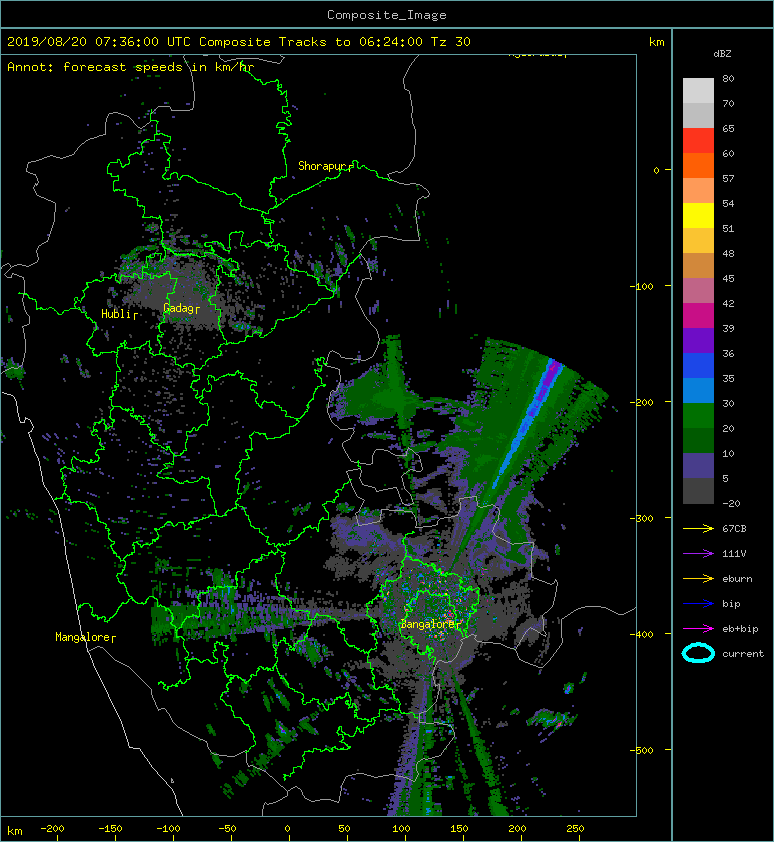
Task: Select the '50' tick on the horizontal axis
Action: pos(344,829)
